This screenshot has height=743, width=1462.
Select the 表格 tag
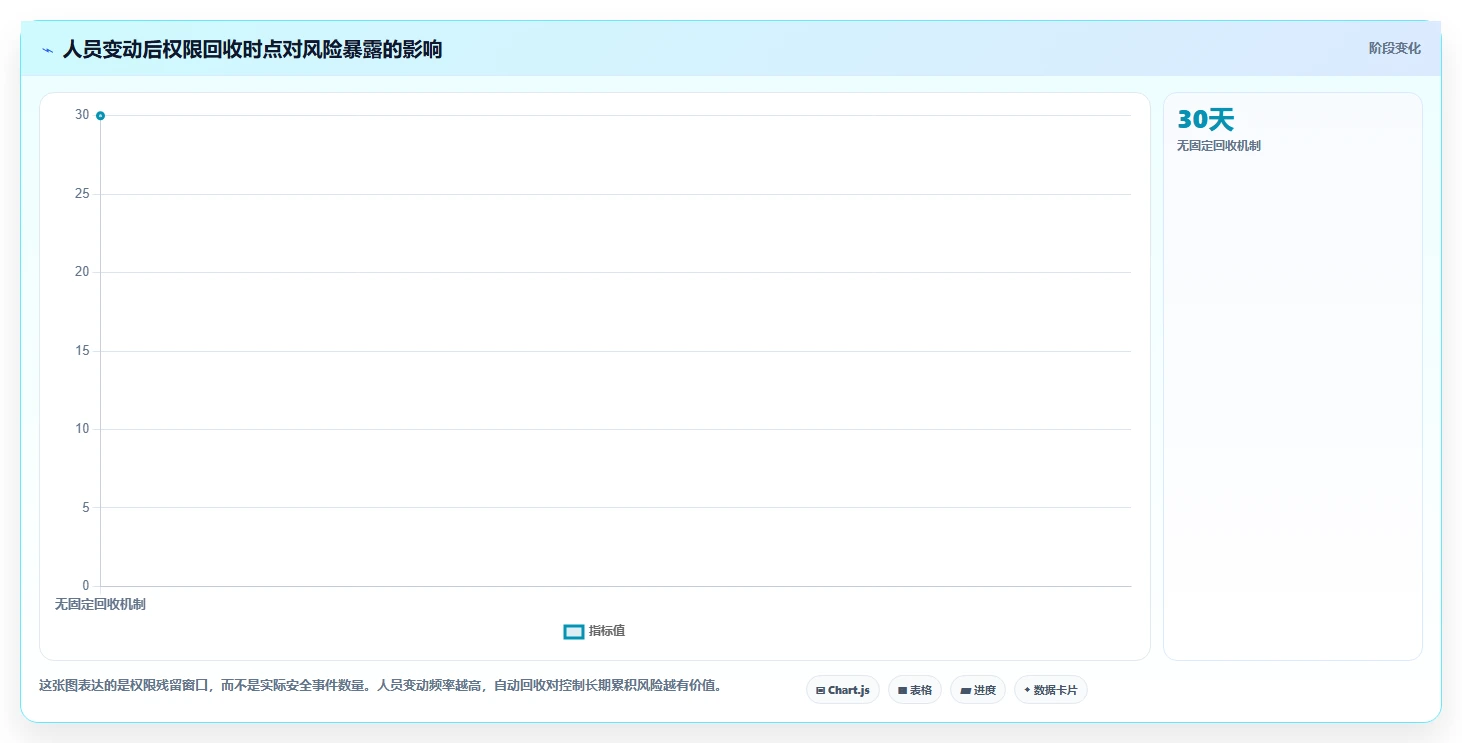[x=915, y=690]
